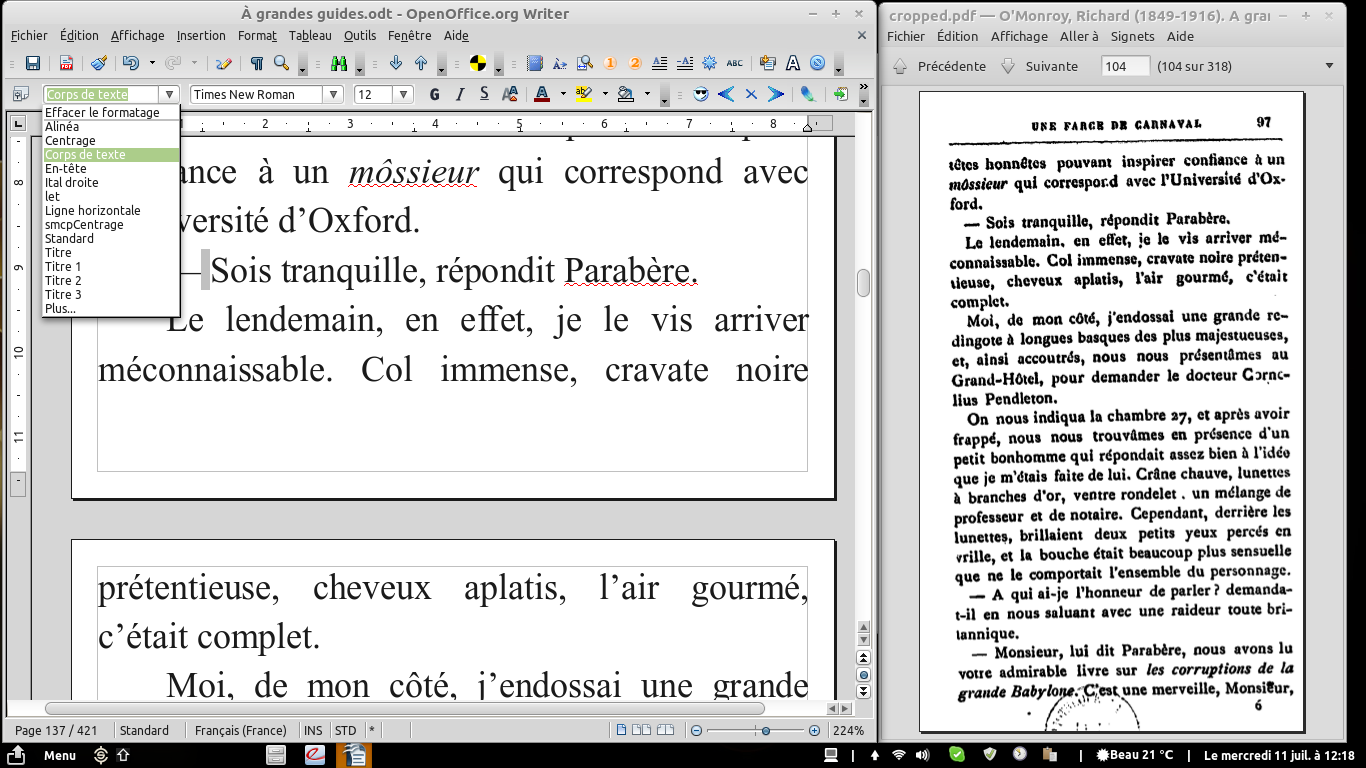This screenshot has width=1366, height=768.
Task: Switch to single page view layout
Action: tap(622, 730)
